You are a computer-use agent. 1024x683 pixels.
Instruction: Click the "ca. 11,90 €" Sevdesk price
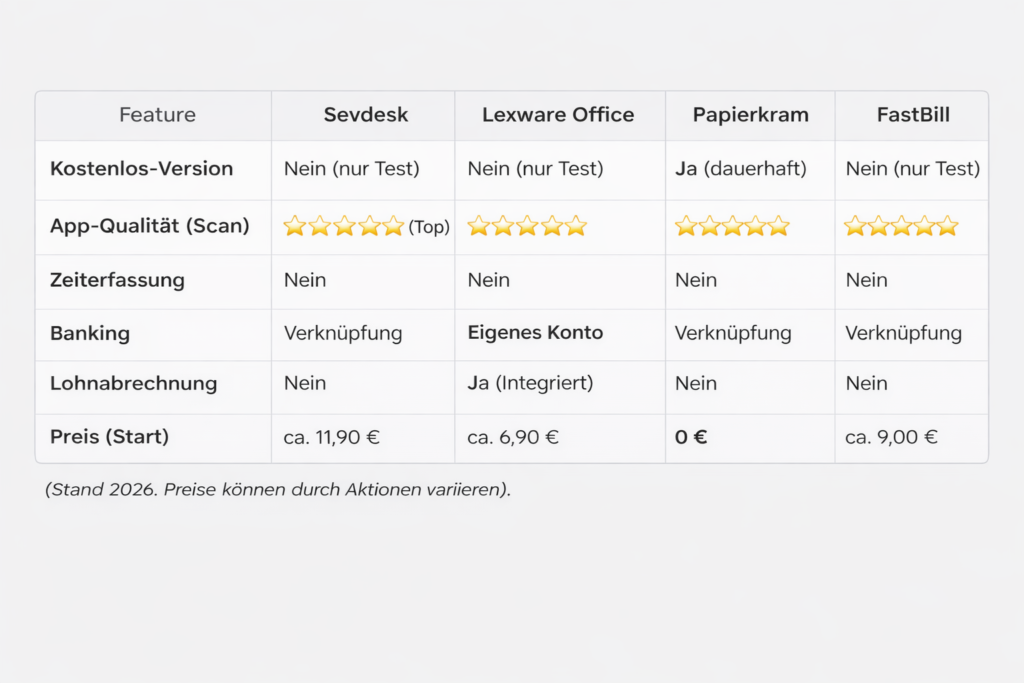[331, 437]
